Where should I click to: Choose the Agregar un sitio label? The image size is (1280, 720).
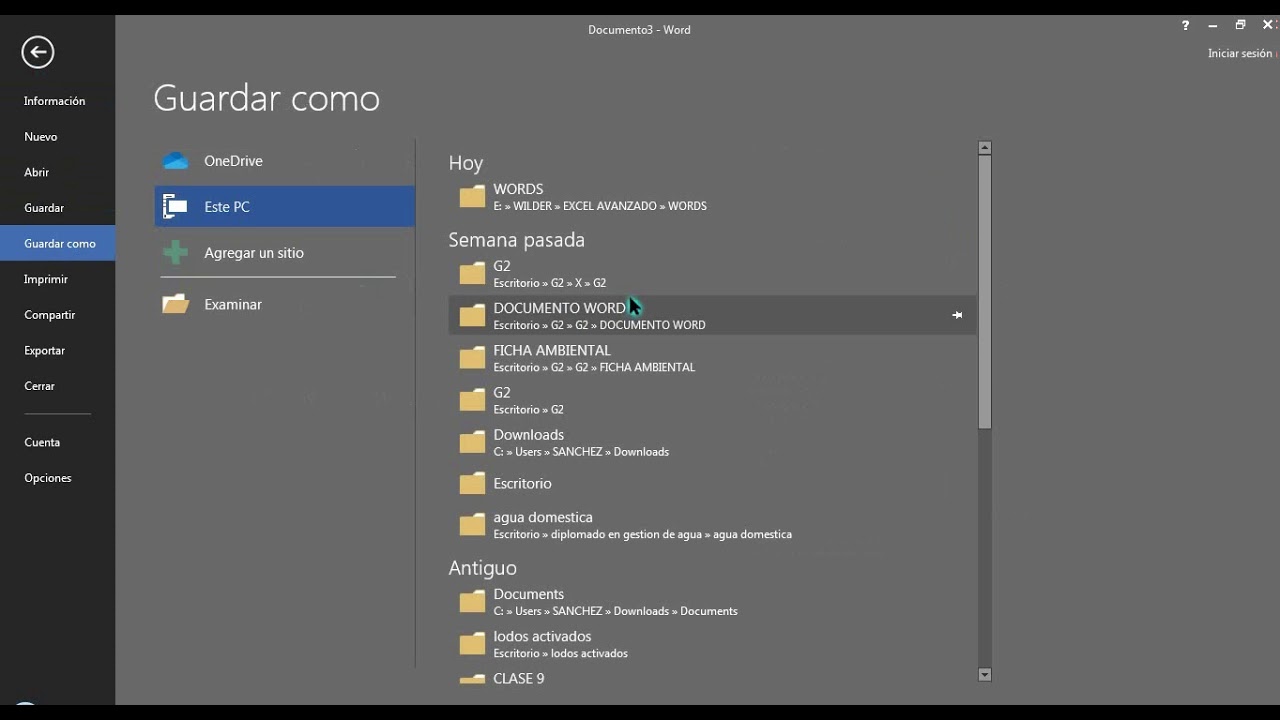tap(254, 253)
